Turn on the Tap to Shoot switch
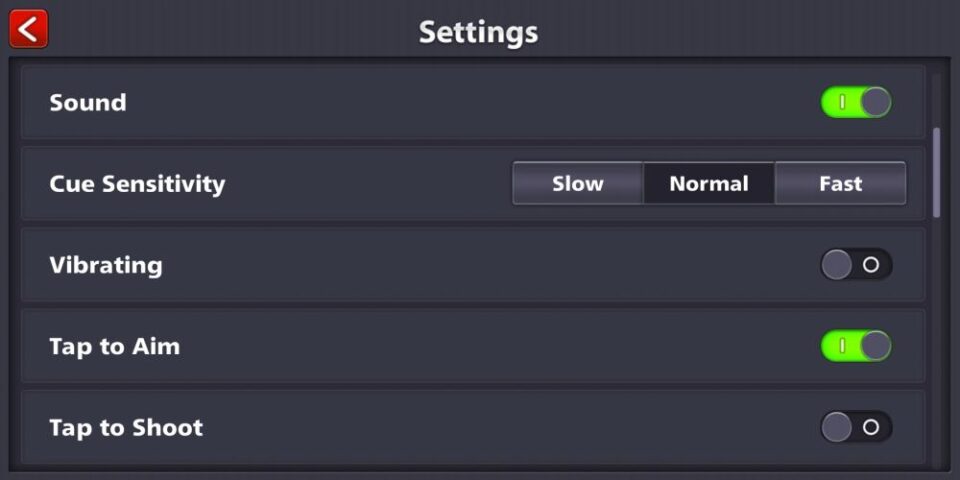Image resolution: width=960 pixels, height=480 pixels. coord(856,428)
